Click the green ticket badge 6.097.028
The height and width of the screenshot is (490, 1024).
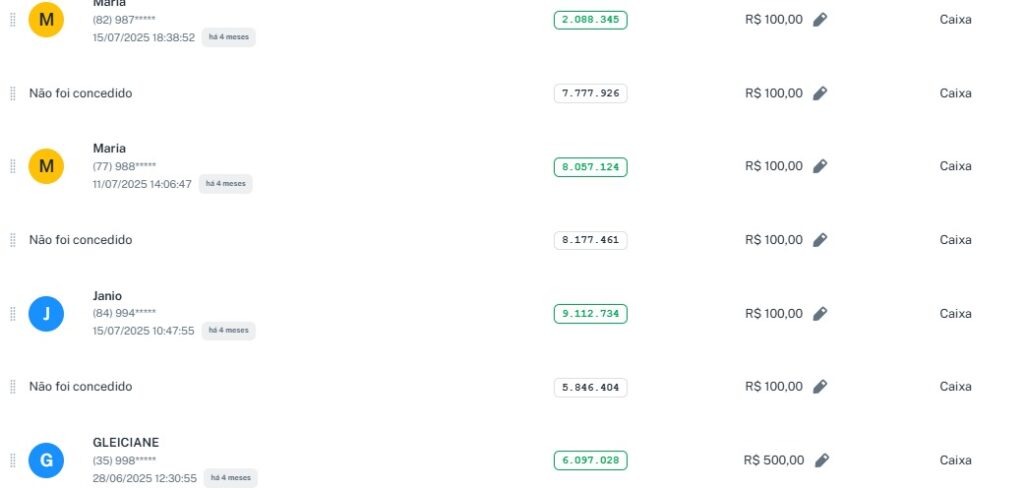click(x=590, y=461)
